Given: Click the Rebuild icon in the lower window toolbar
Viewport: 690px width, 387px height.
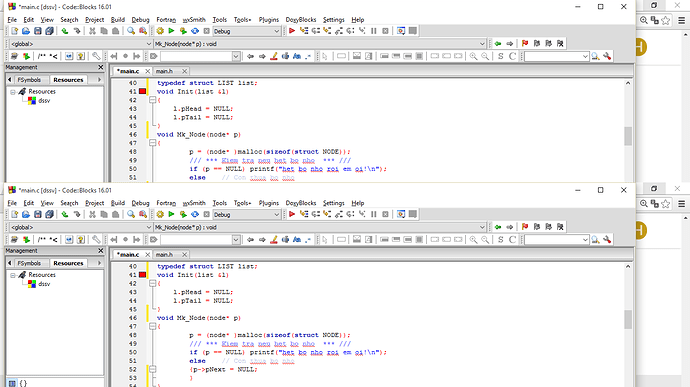Looking at the screenshot, I should (x=195, y=214).
